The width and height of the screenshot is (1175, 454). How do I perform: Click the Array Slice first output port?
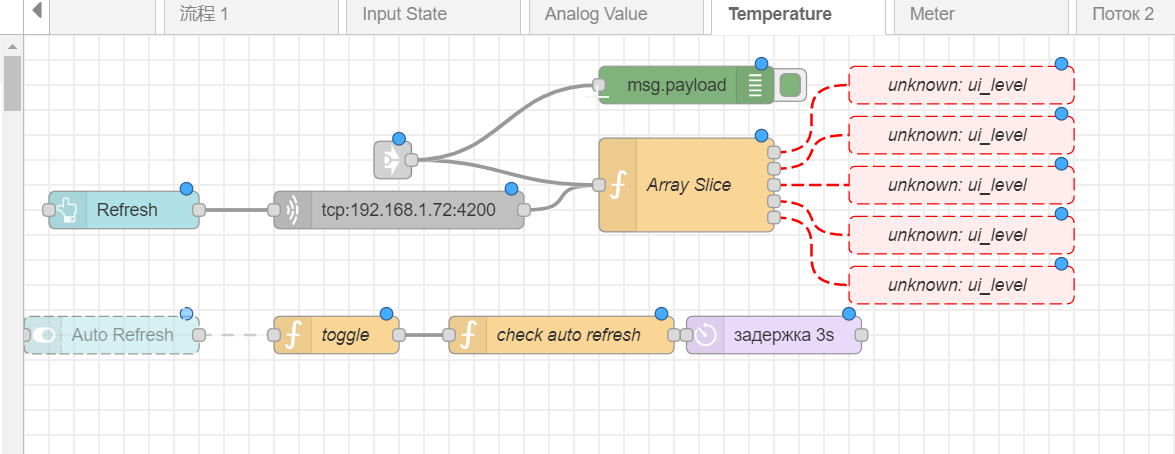point(774,153)
